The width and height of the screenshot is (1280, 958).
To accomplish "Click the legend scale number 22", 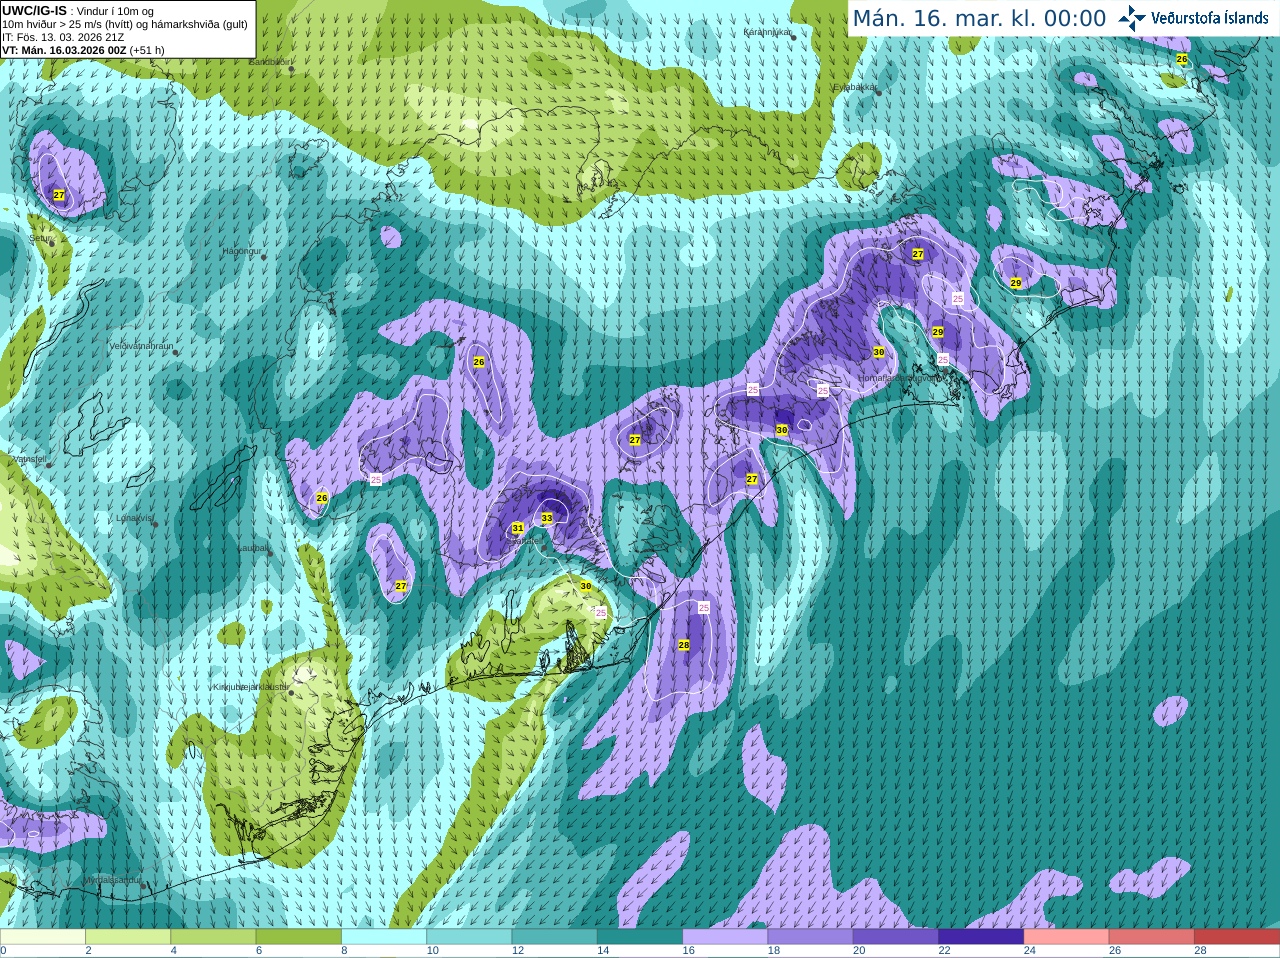I will (x=944, y=951).
